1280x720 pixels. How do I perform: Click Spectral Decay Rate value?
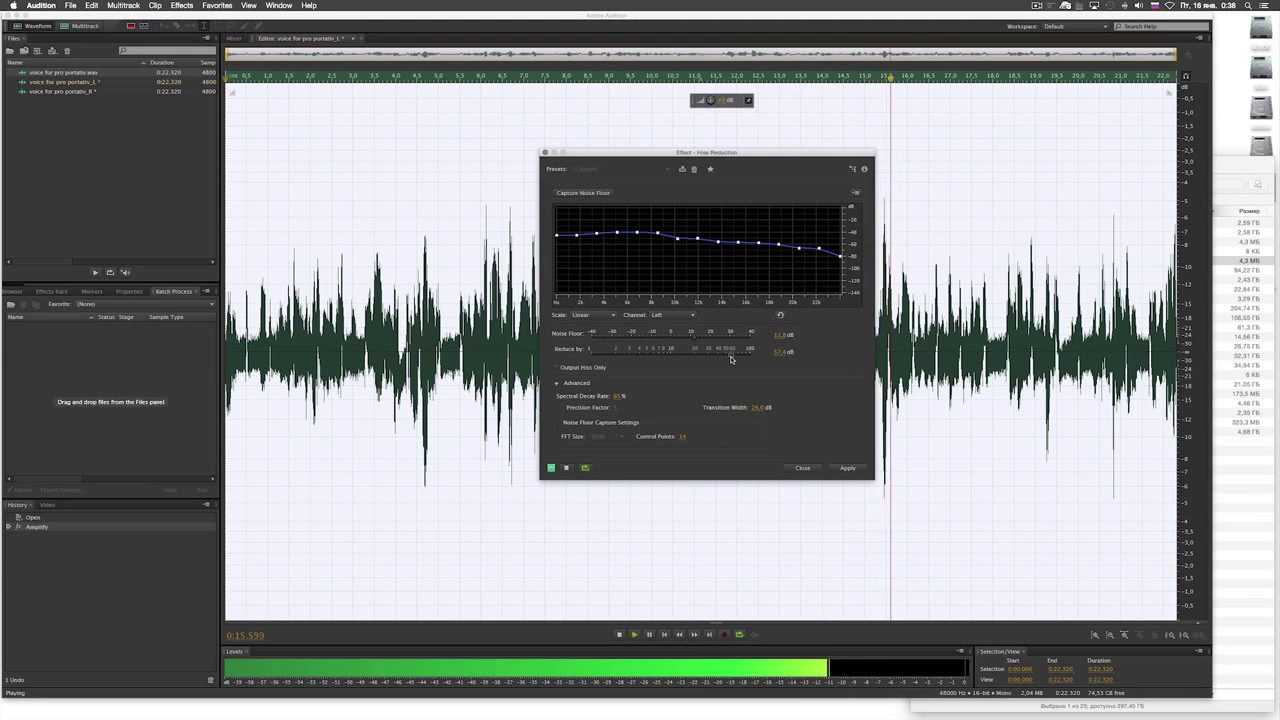617,396
